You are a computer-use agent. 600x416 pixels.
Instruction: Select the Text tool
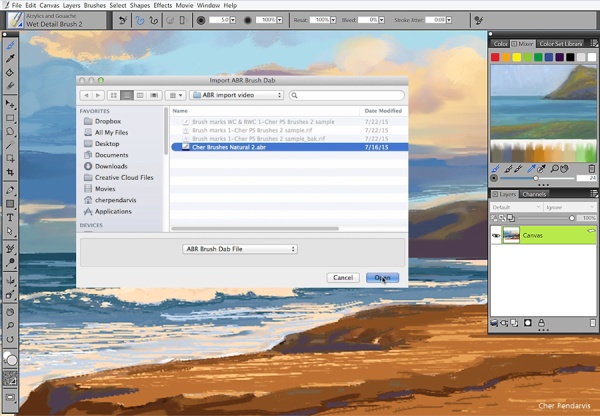[x=10, y=218]
